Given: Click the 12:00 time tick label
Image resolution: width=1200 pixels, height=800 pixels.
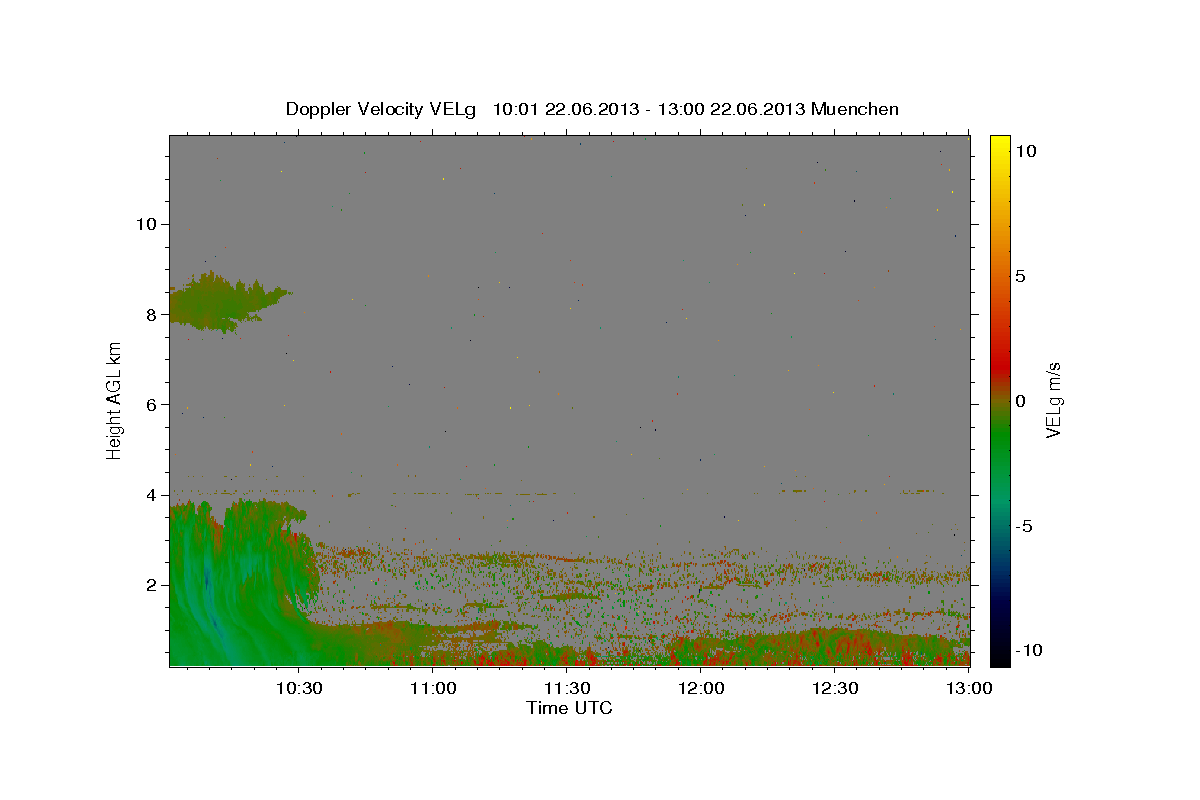Looking at the screenshot, I should pos(701,688).
